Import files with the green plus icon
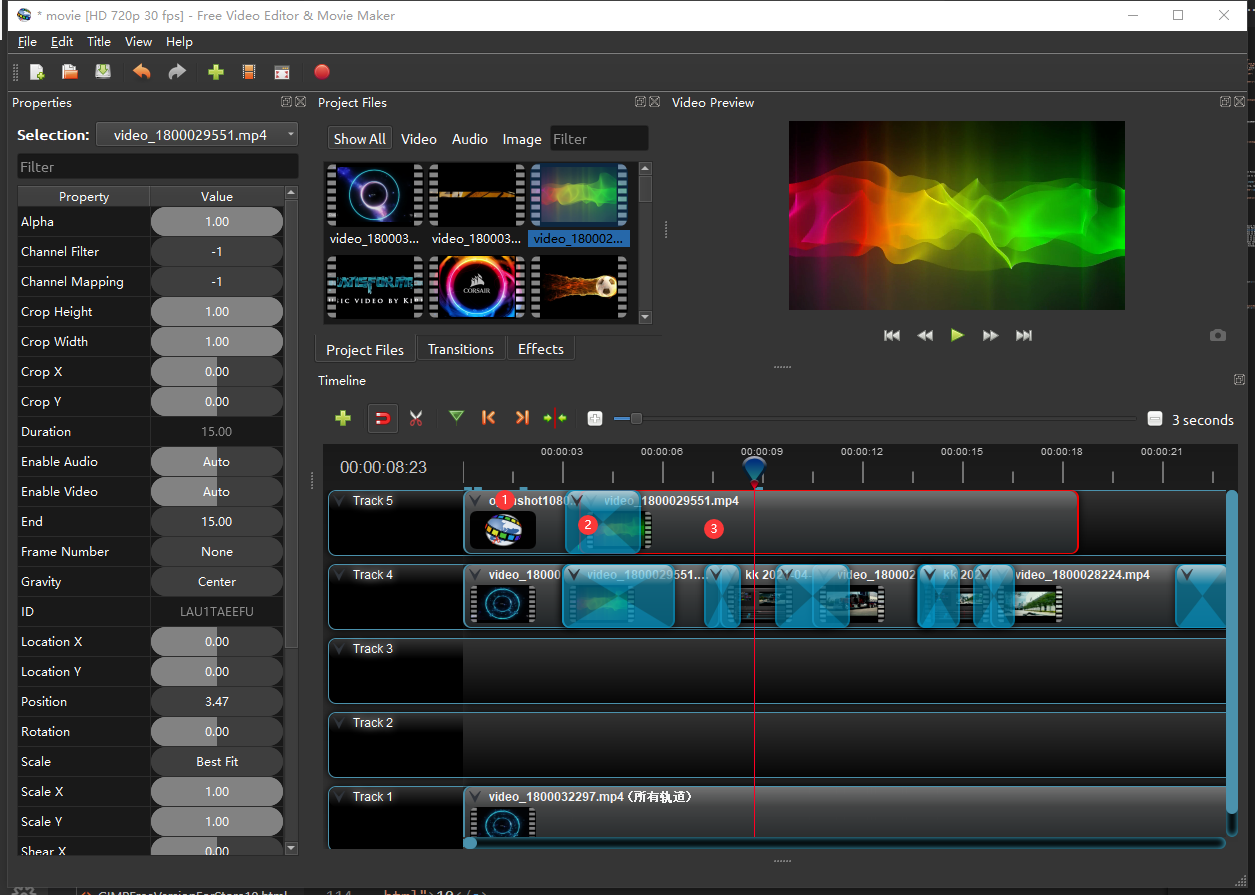Image resolution: width=1255 pixels, height=895 pixels. click(216, 72)
